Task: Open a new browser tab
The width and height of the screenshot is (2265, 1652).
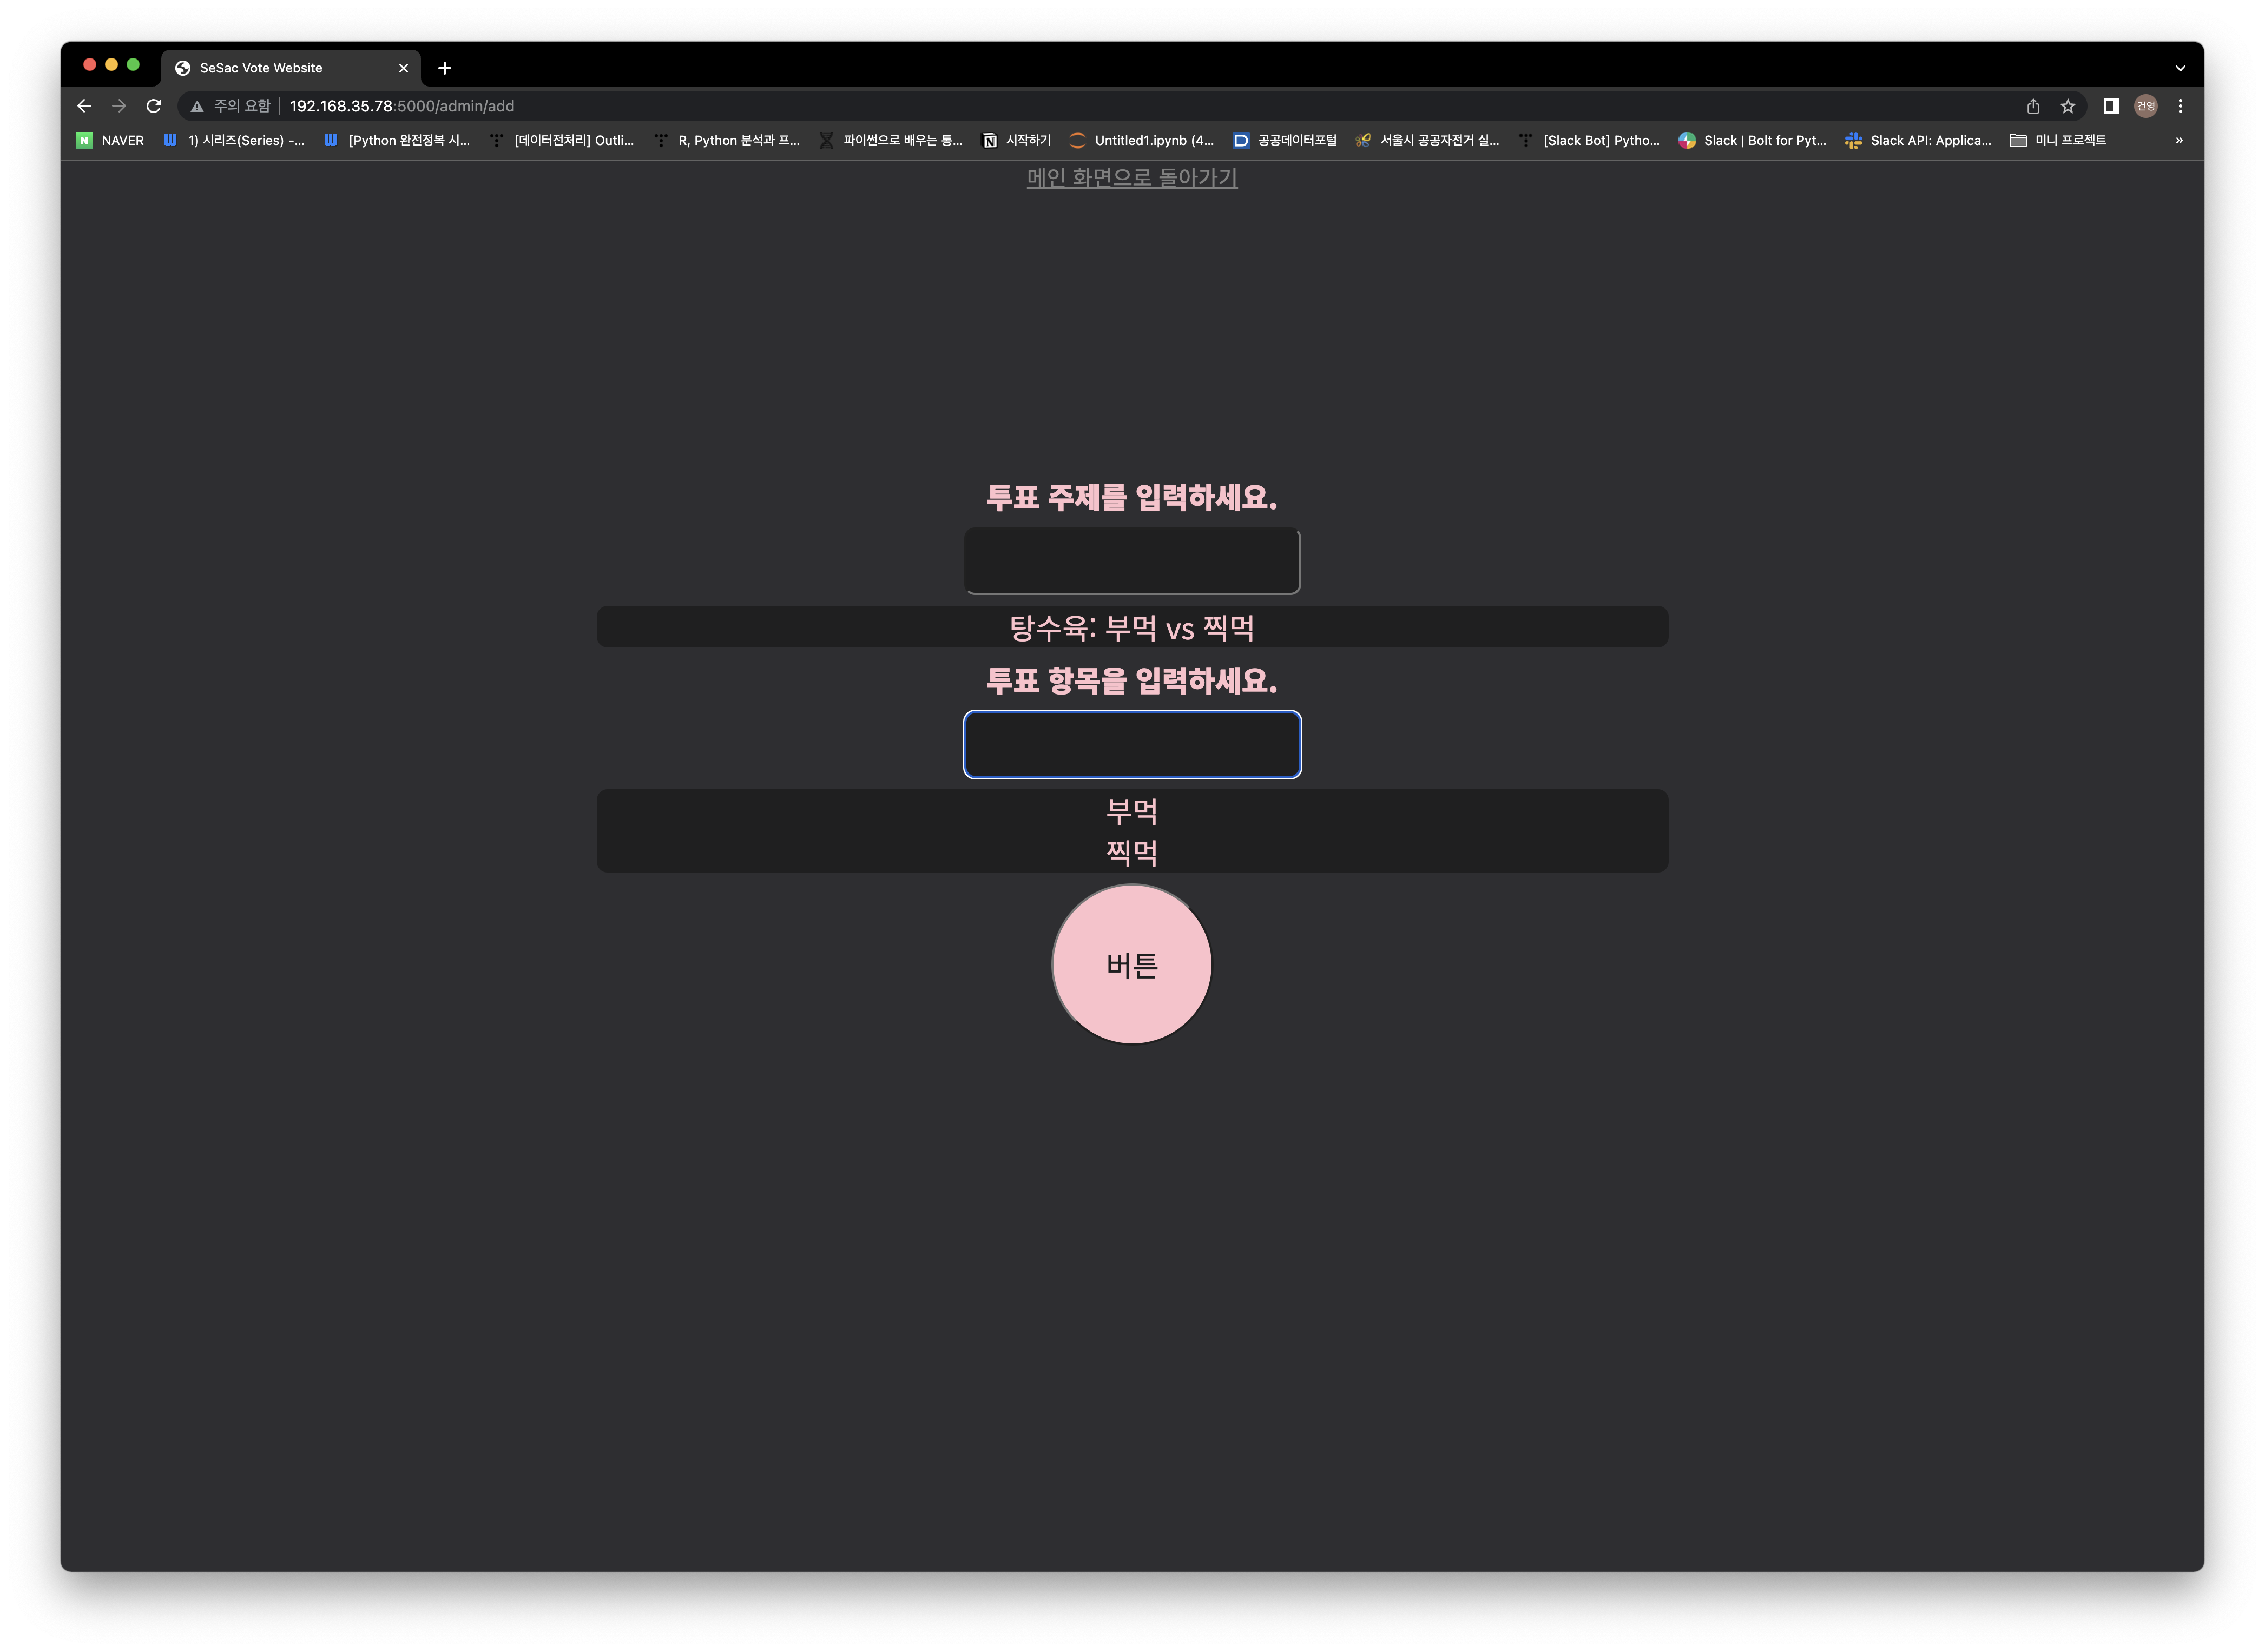Action: click(445, 68)
